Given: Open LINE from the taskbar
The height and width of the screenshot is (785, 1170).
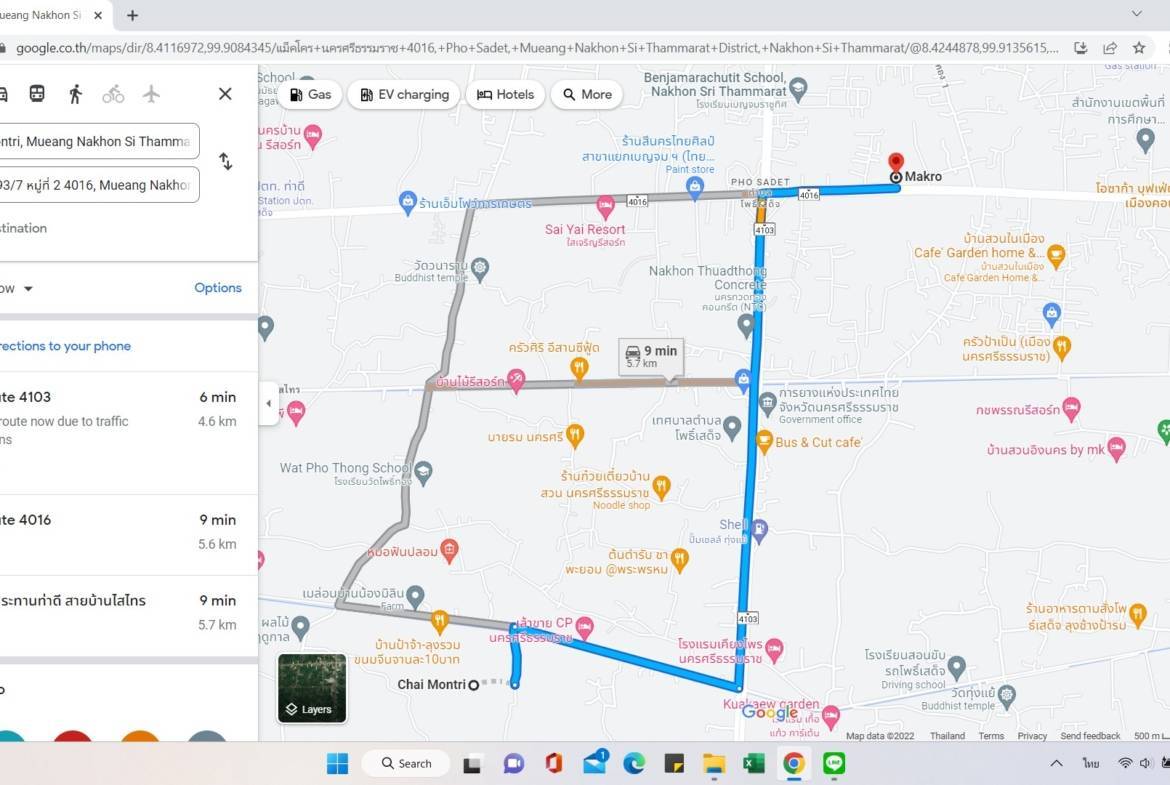Looking at the screenshot, I should pyautogui.click(x=834, y=764).
